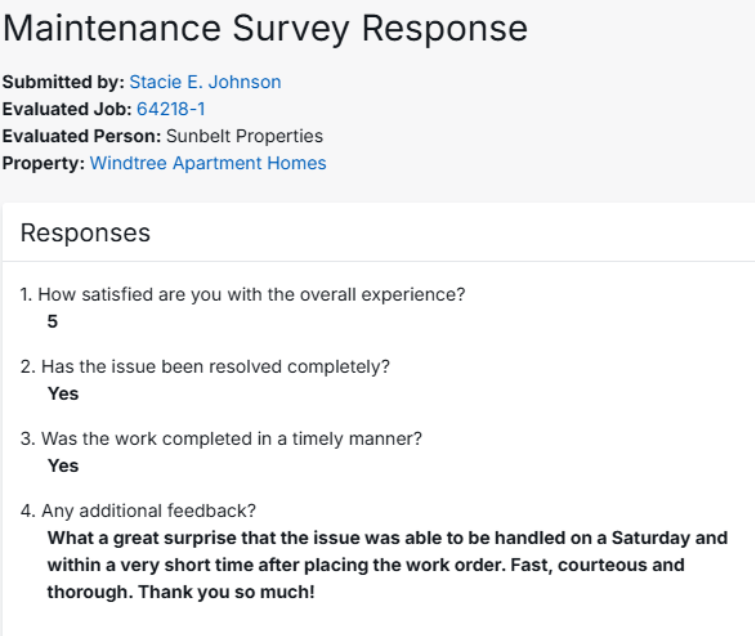Click the overall experience satisfaction question
Screen dimensions: 755x636
coord(243,295)
